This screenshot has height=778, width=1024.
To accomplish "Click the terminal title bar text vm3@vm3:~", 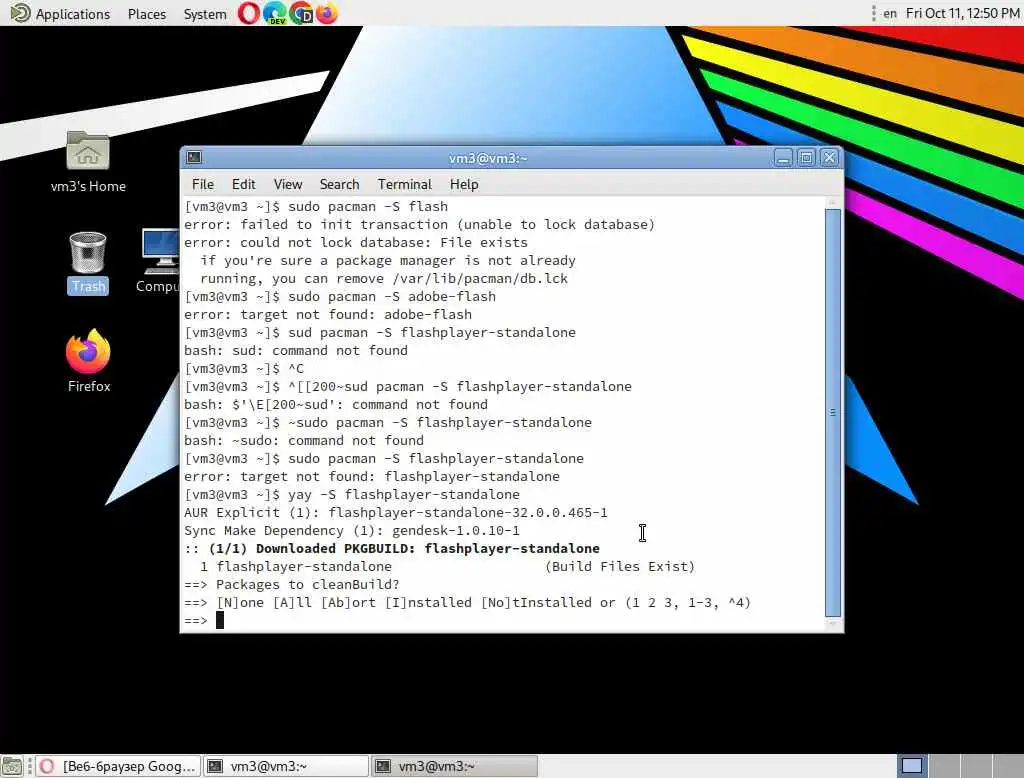I will pos(488,158).
